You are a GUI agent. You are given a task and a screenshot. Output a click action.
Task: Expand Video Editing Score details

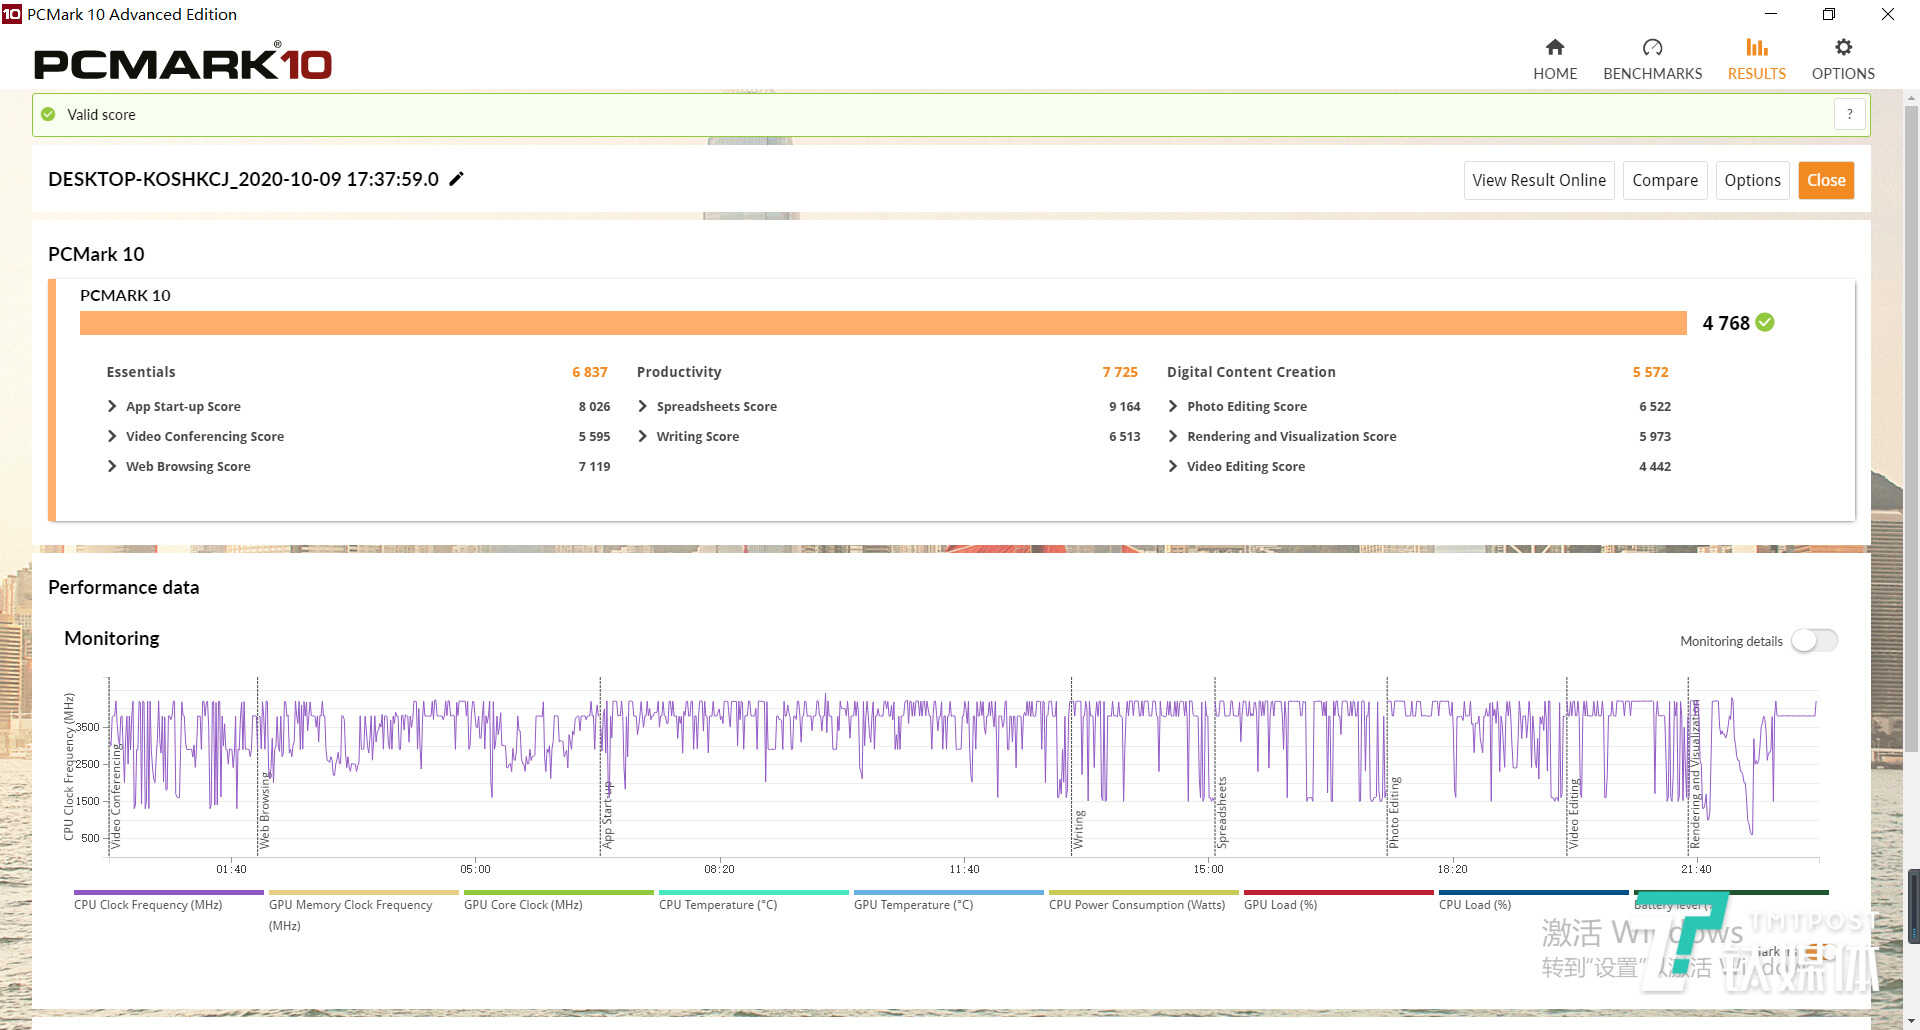(x=1173, y=466)
